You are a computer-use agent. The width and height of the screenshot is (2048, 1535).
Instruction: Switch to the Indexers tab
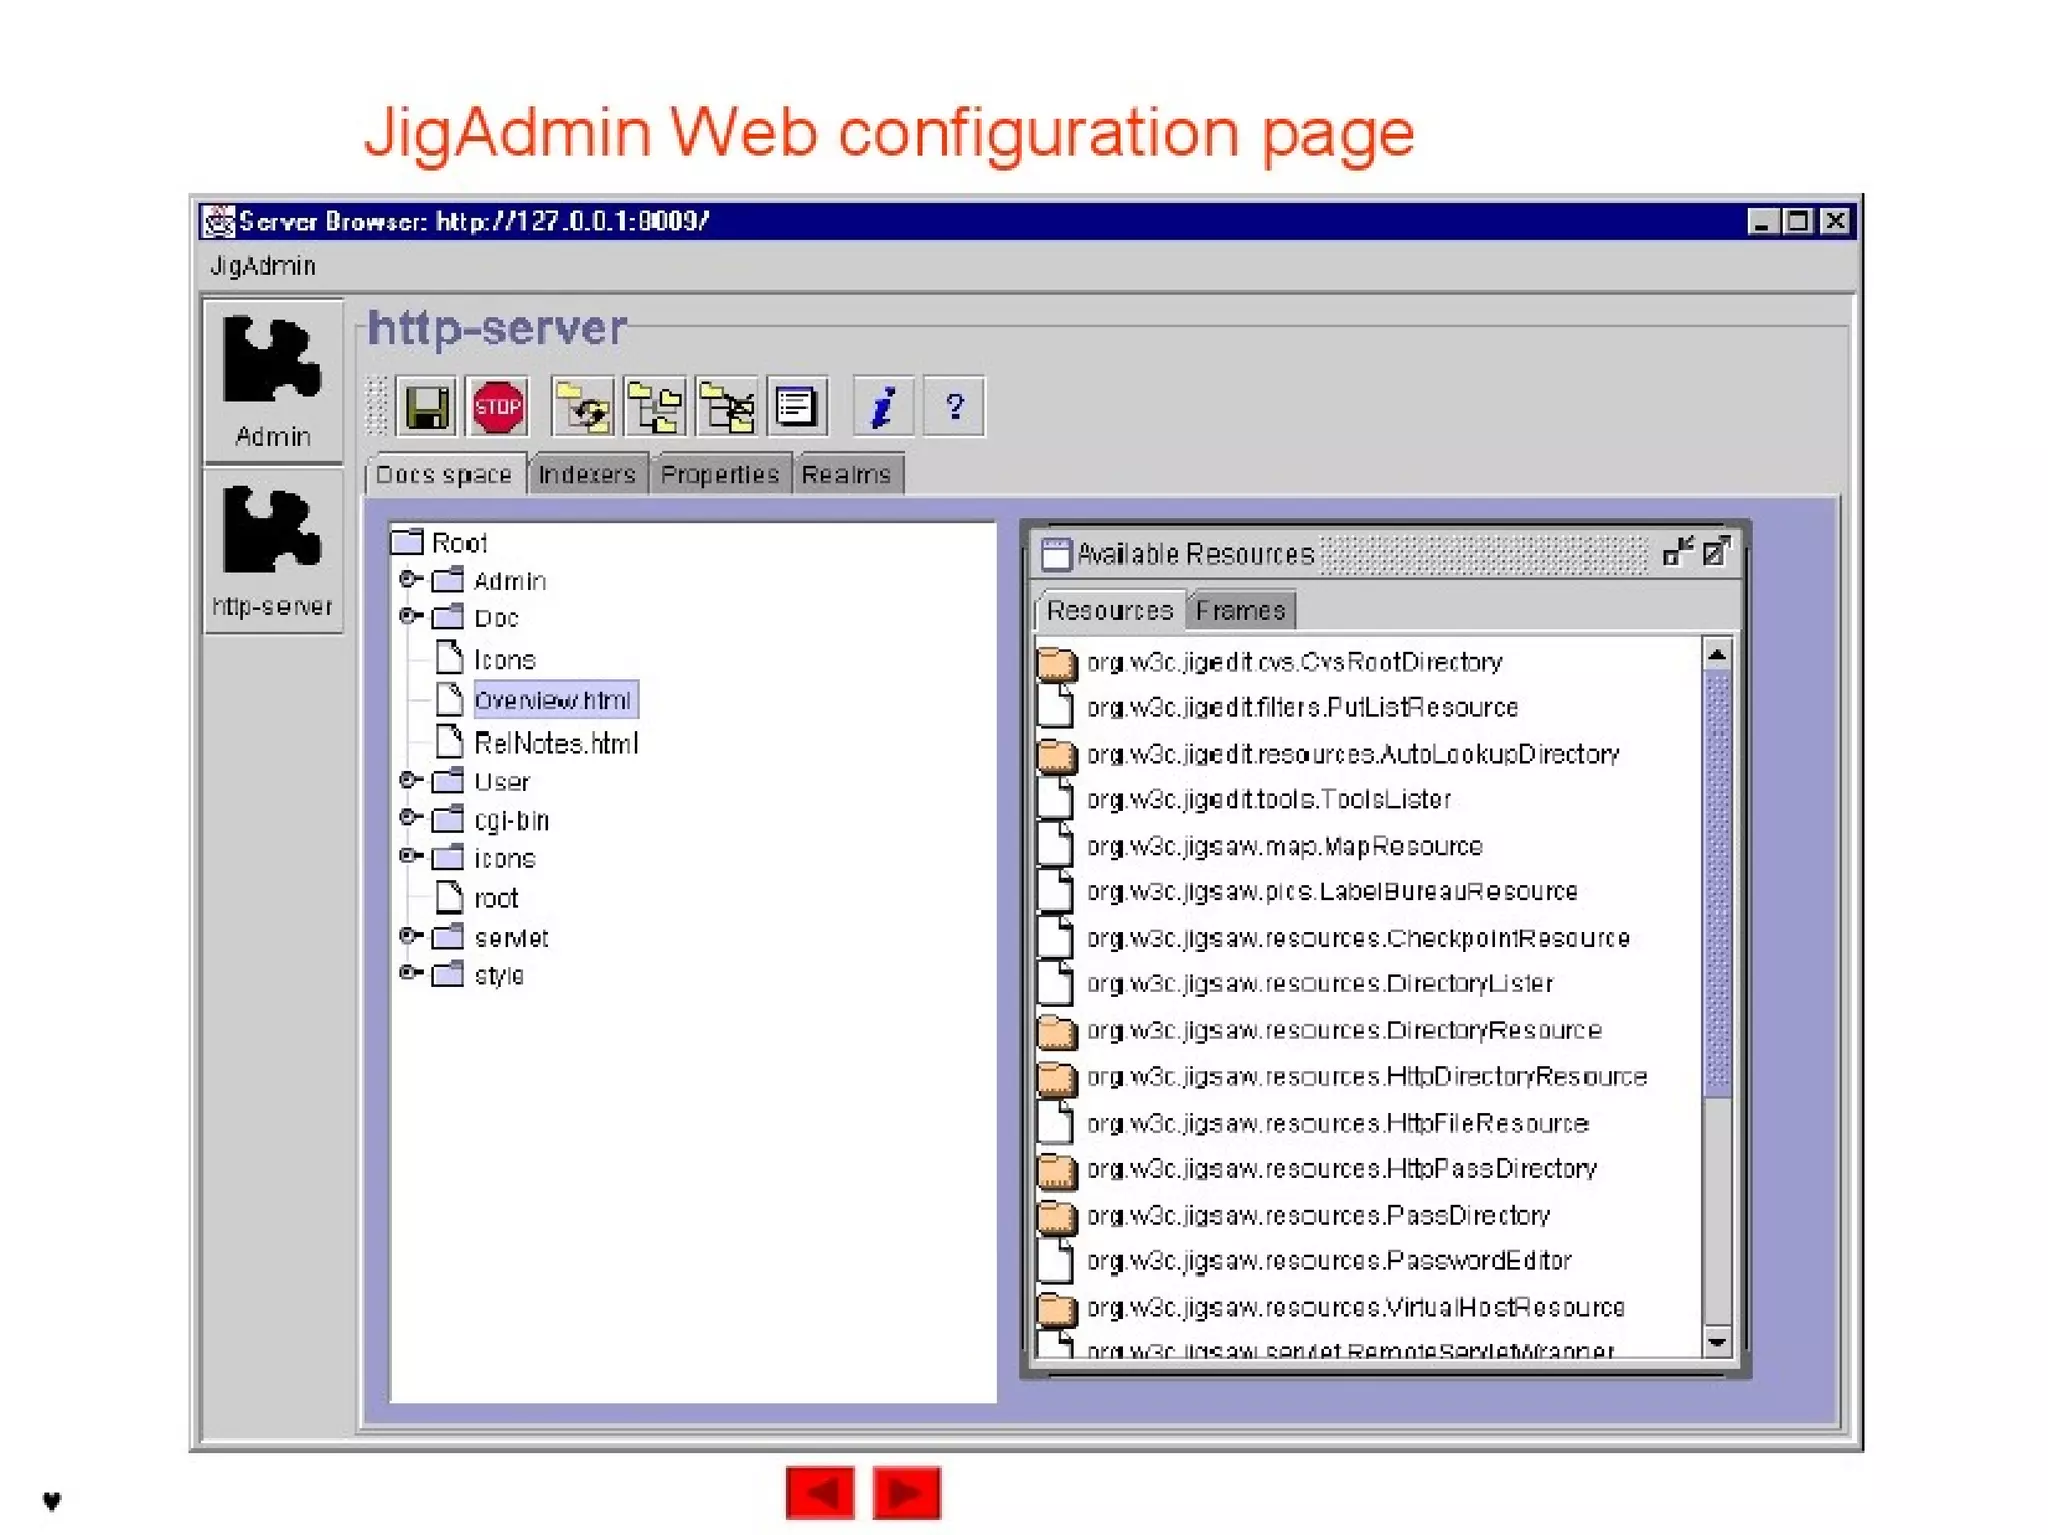click(x=587, y=475)
